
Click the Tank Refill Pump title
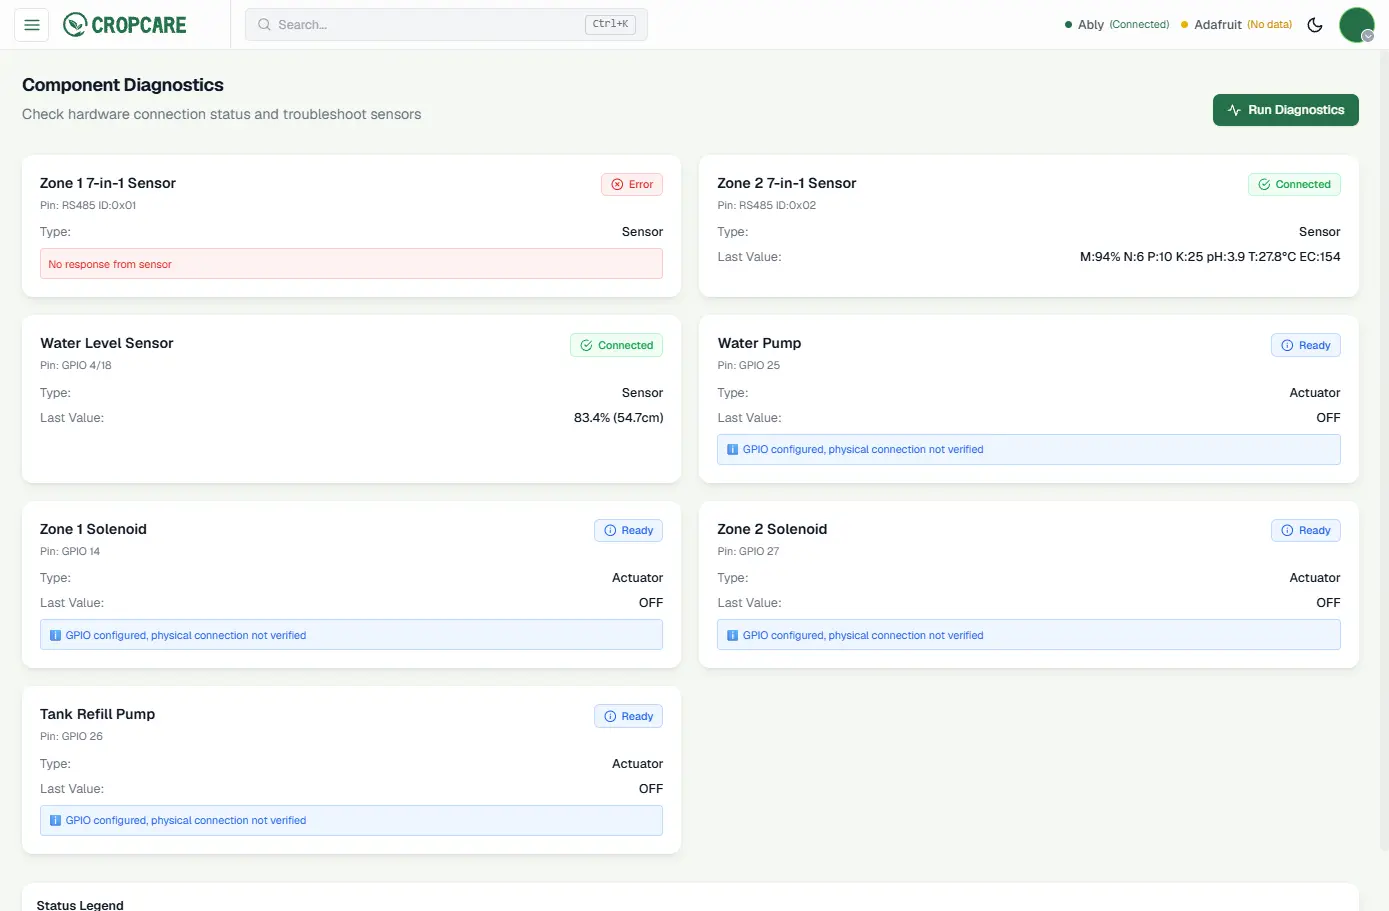pyautogui.click(x=97, y=714)
